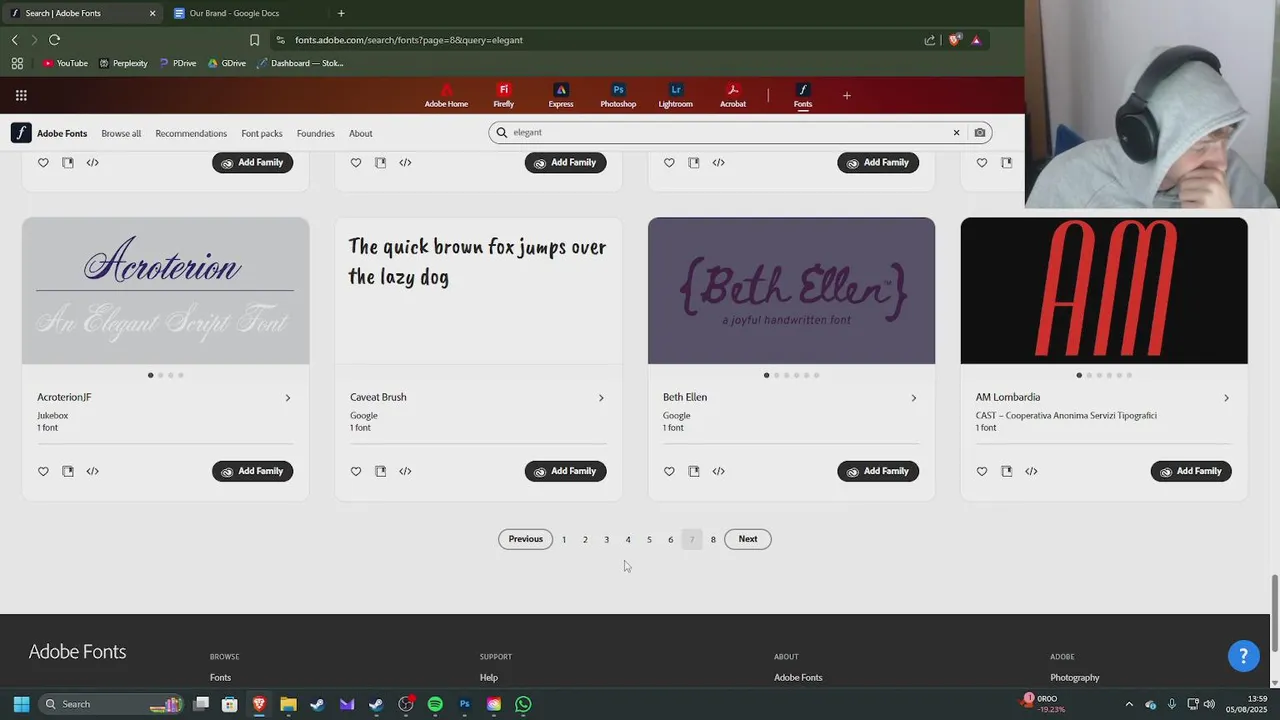Open Adobe Express shortcut

(x=561, y=96)
